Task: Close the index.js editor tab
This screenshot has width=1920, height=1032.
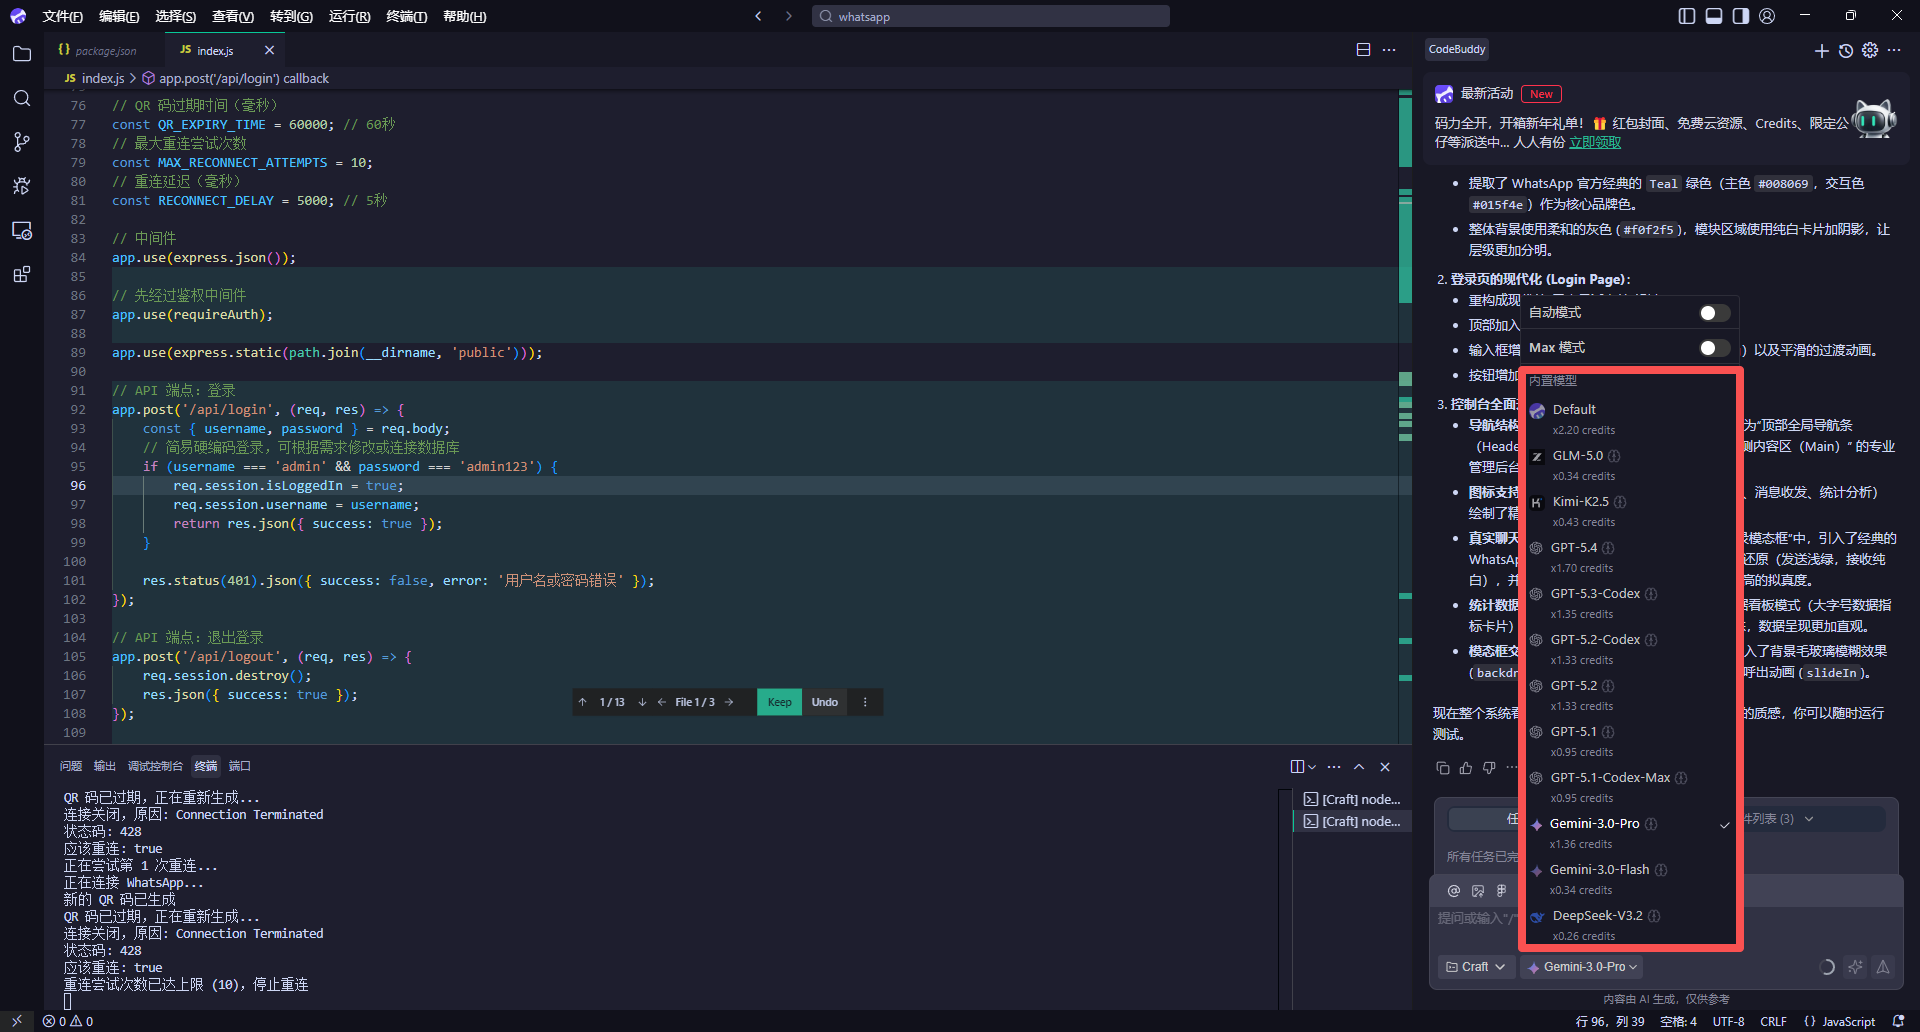Action: 269,50
